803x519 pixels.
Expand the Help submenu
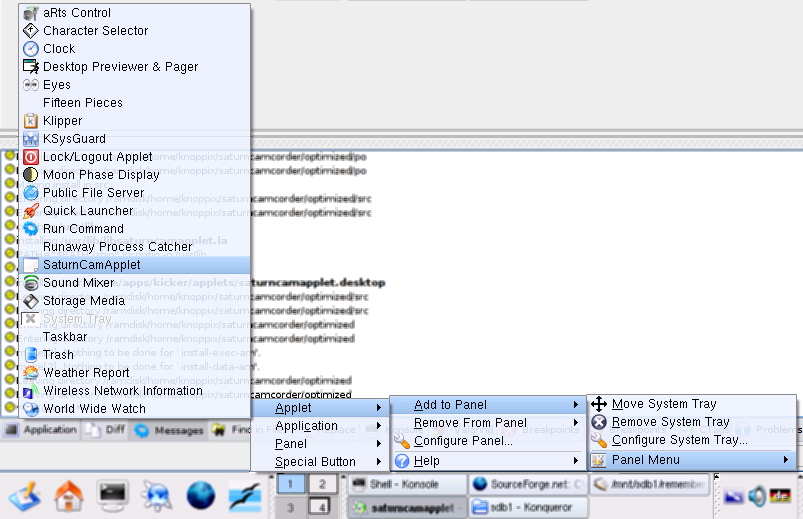click(427, 461)
